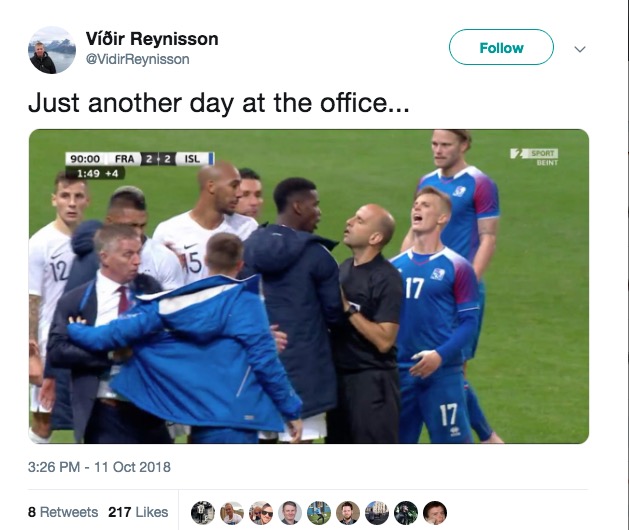Open the tweet options chevron dropdown

tap(580, 49)
